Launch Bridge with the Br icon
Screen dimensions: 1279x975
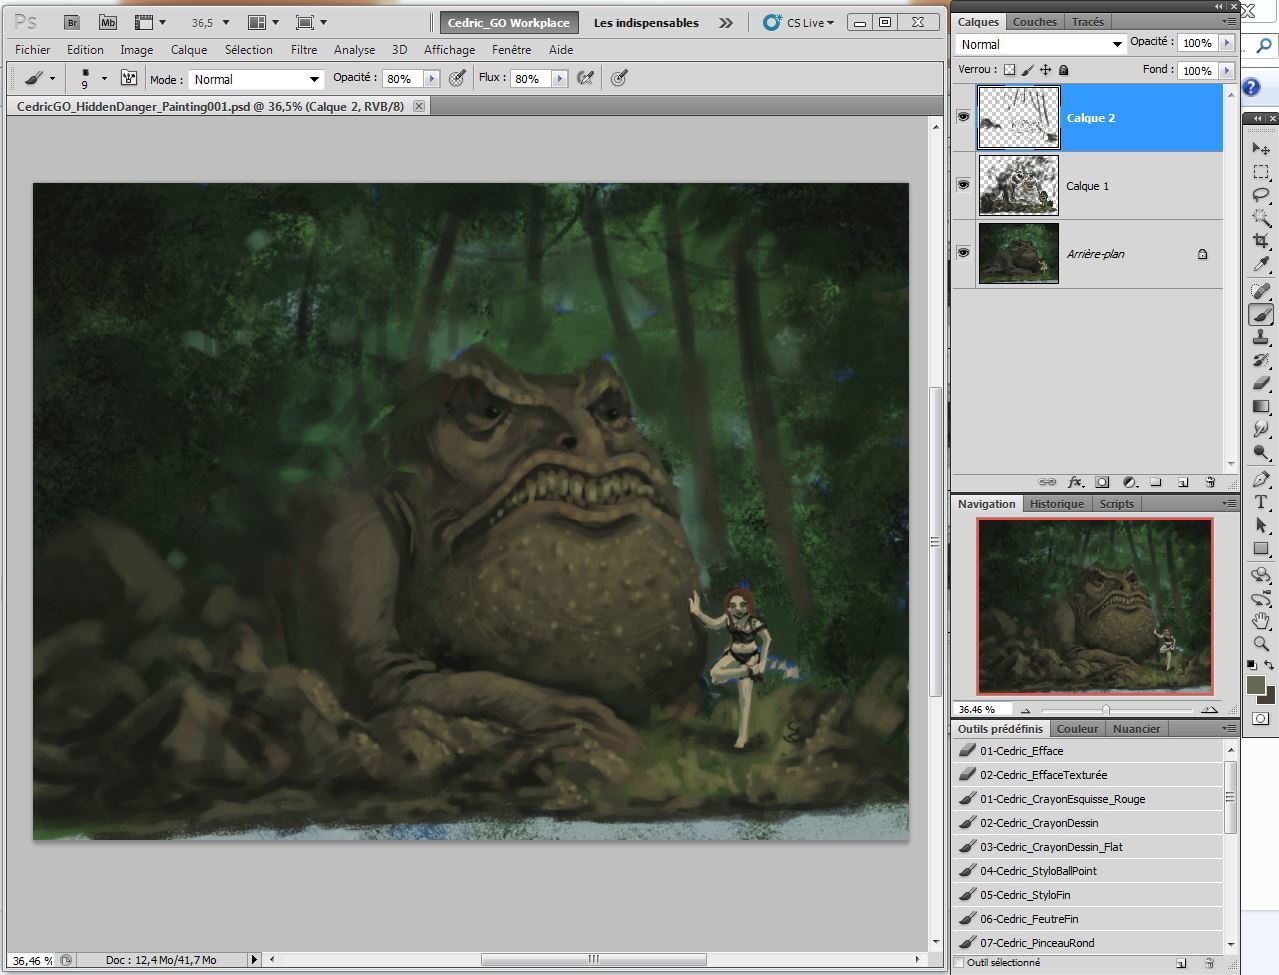click(72, 22)
